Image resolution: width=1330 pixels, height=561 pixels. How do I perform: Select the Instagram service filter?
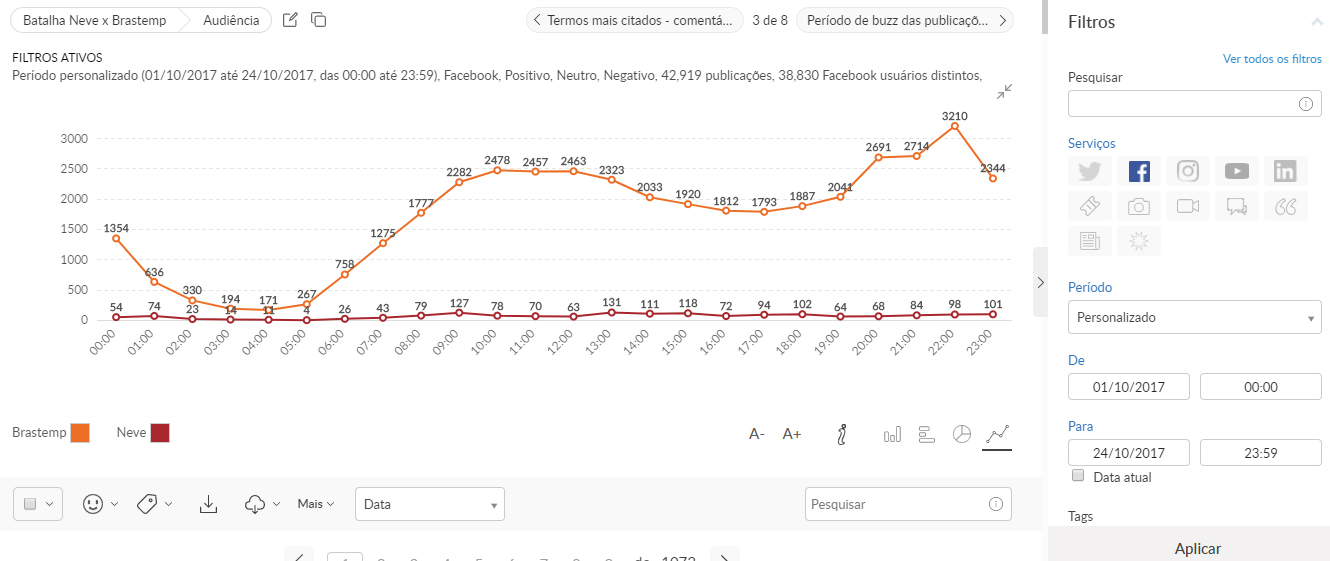[1187, 171]
